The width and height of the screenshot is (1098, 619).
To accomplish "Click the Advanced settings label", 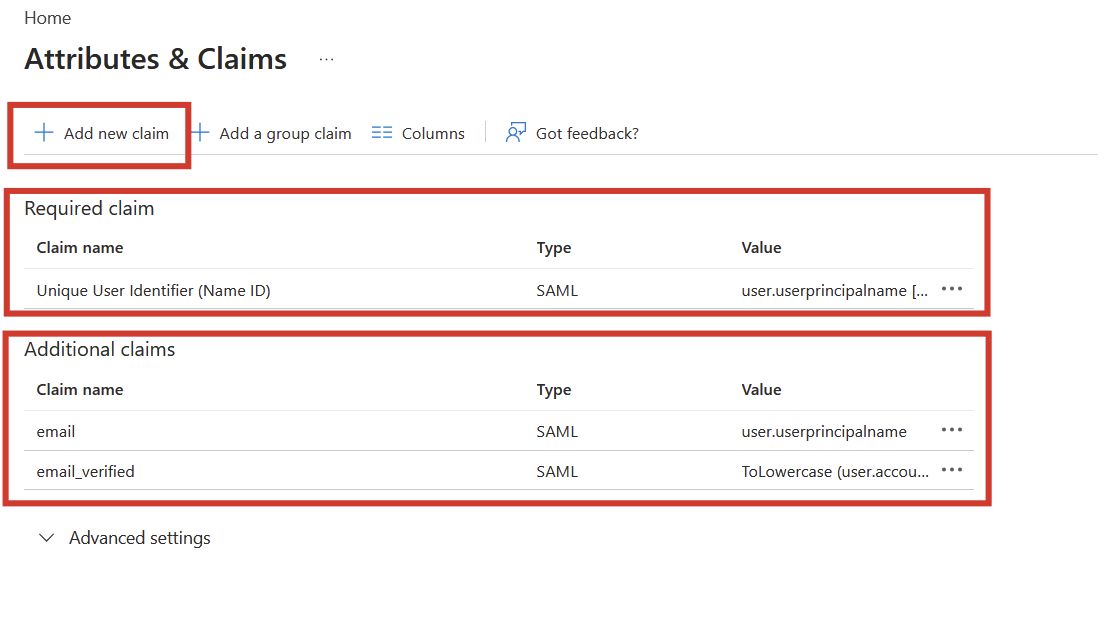I will [x=140, y=538].
